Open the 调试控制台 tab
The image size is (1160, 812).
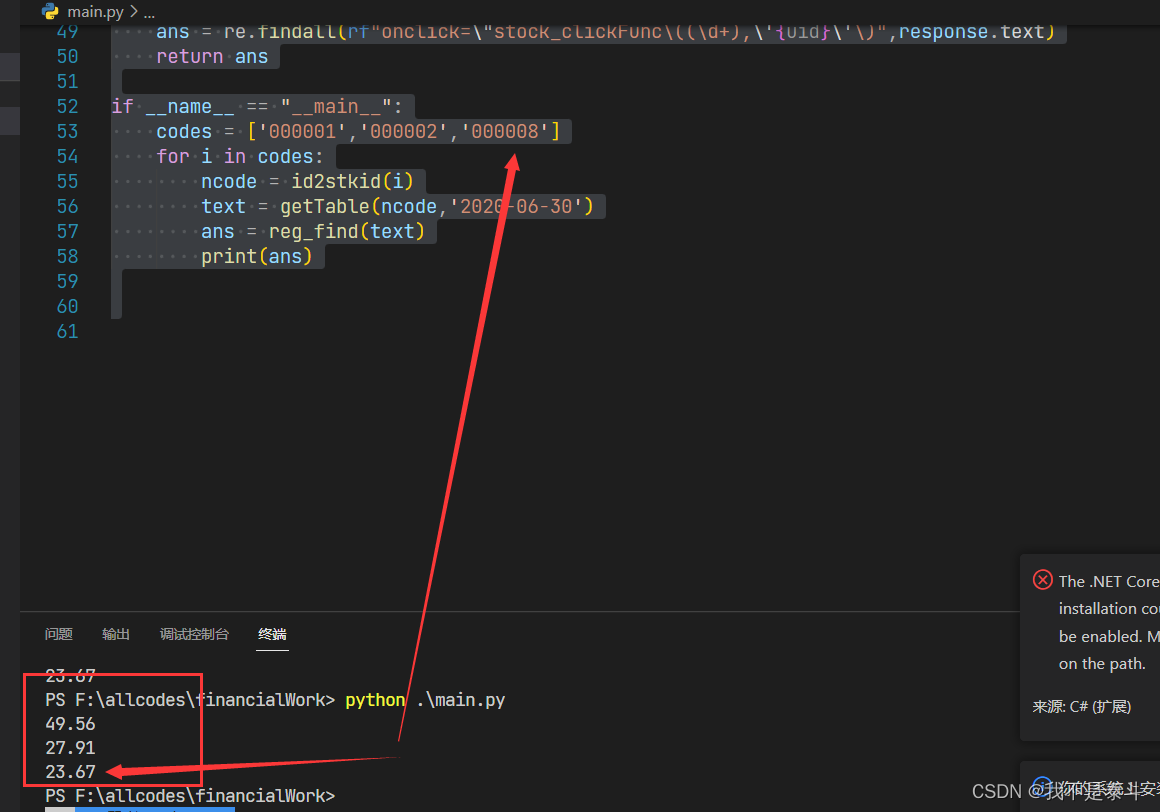[x=195, y=634]
